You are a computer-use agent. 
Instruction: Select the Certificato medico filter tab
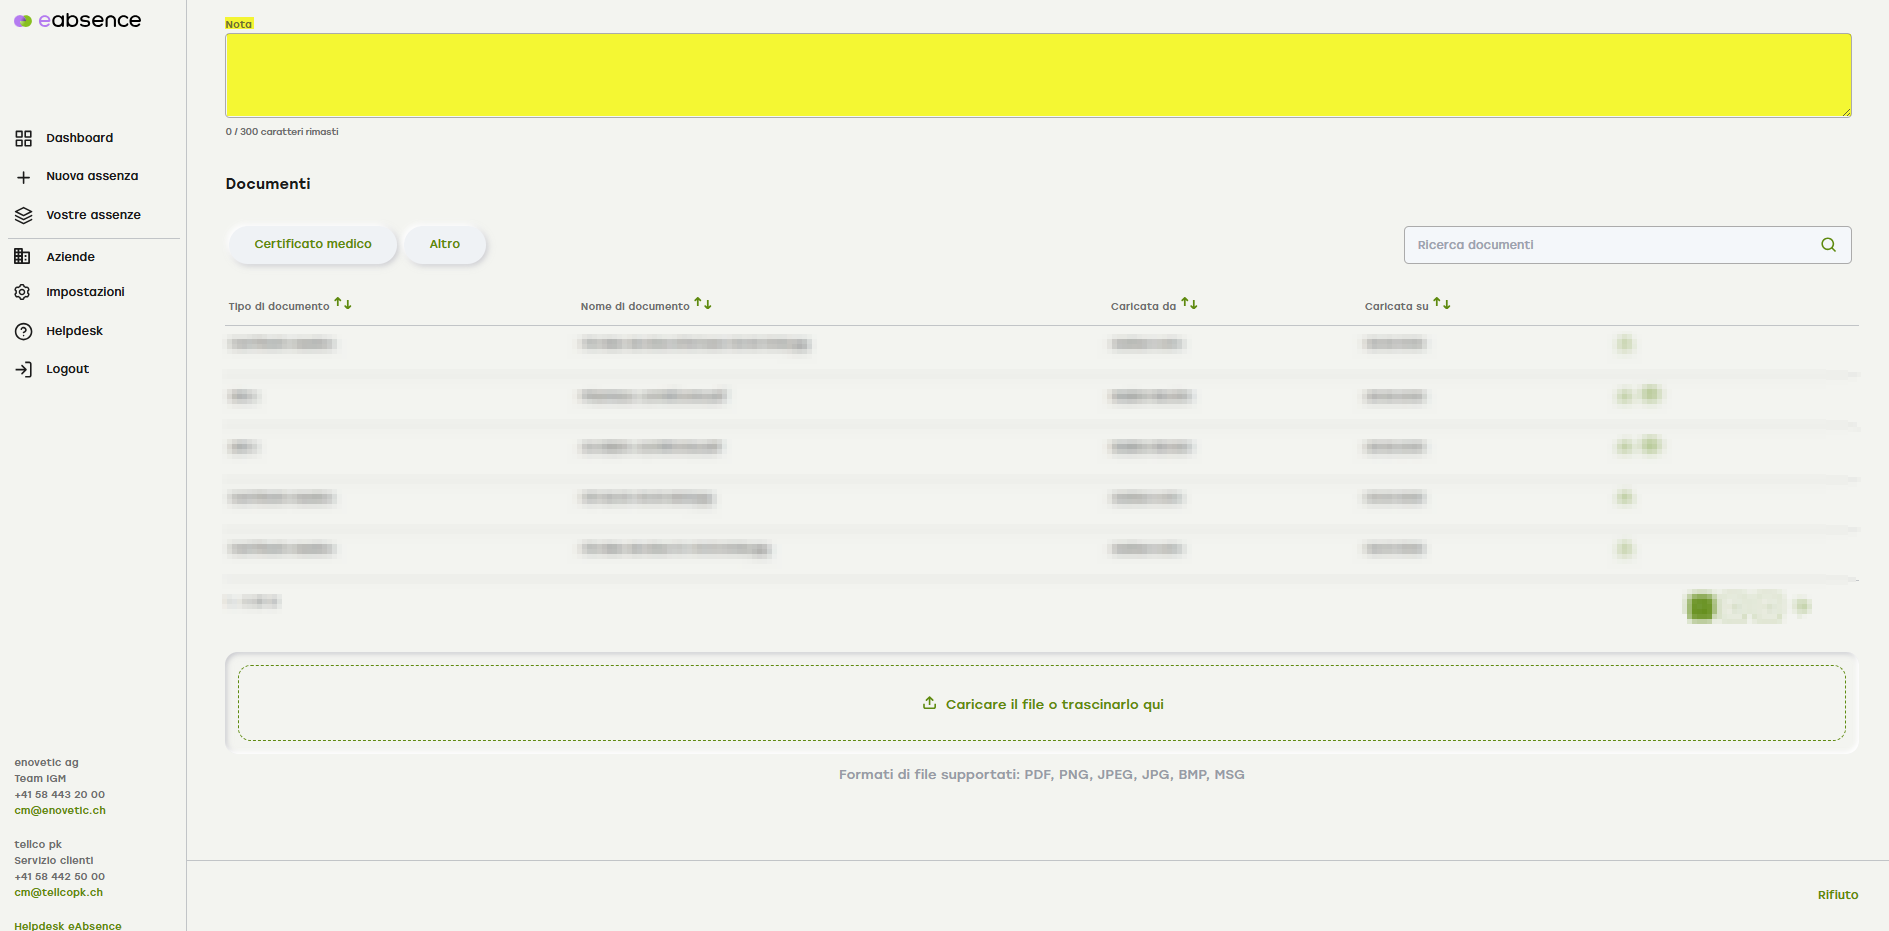tap(313, 244)
